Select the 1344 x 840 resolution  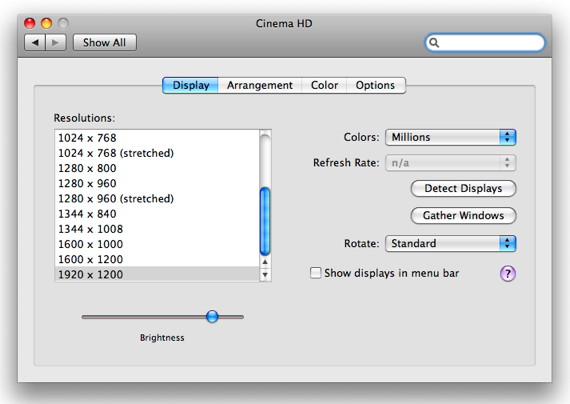157,214
